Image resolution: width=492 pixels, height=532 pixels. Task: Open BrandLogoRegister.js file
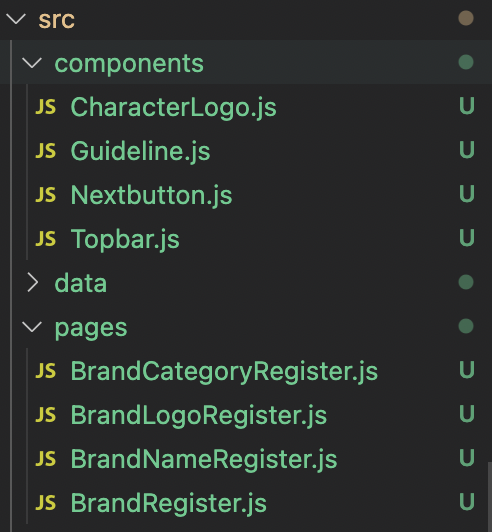[199, 415]
